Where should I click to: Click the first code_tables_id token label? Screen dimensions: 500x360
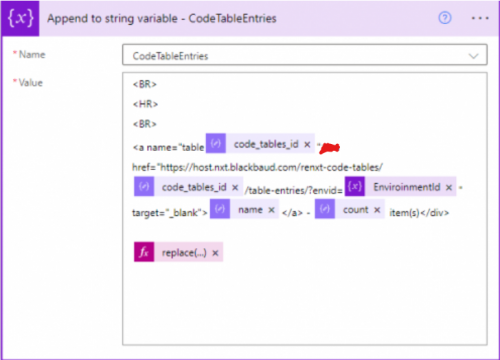point(266,144)
